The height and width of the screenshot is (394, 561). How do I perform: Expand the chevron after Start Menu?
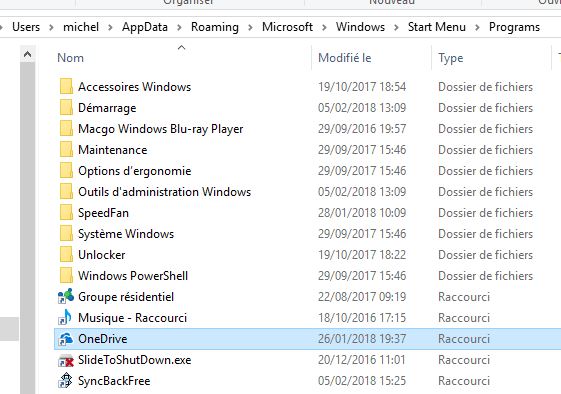[x=477, y=27]
